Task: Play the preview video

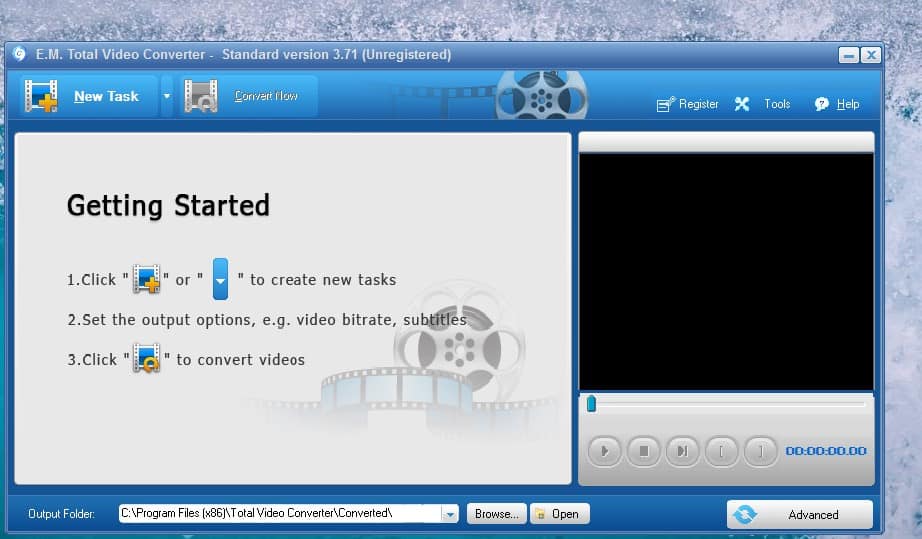Action: click(604, 451)
